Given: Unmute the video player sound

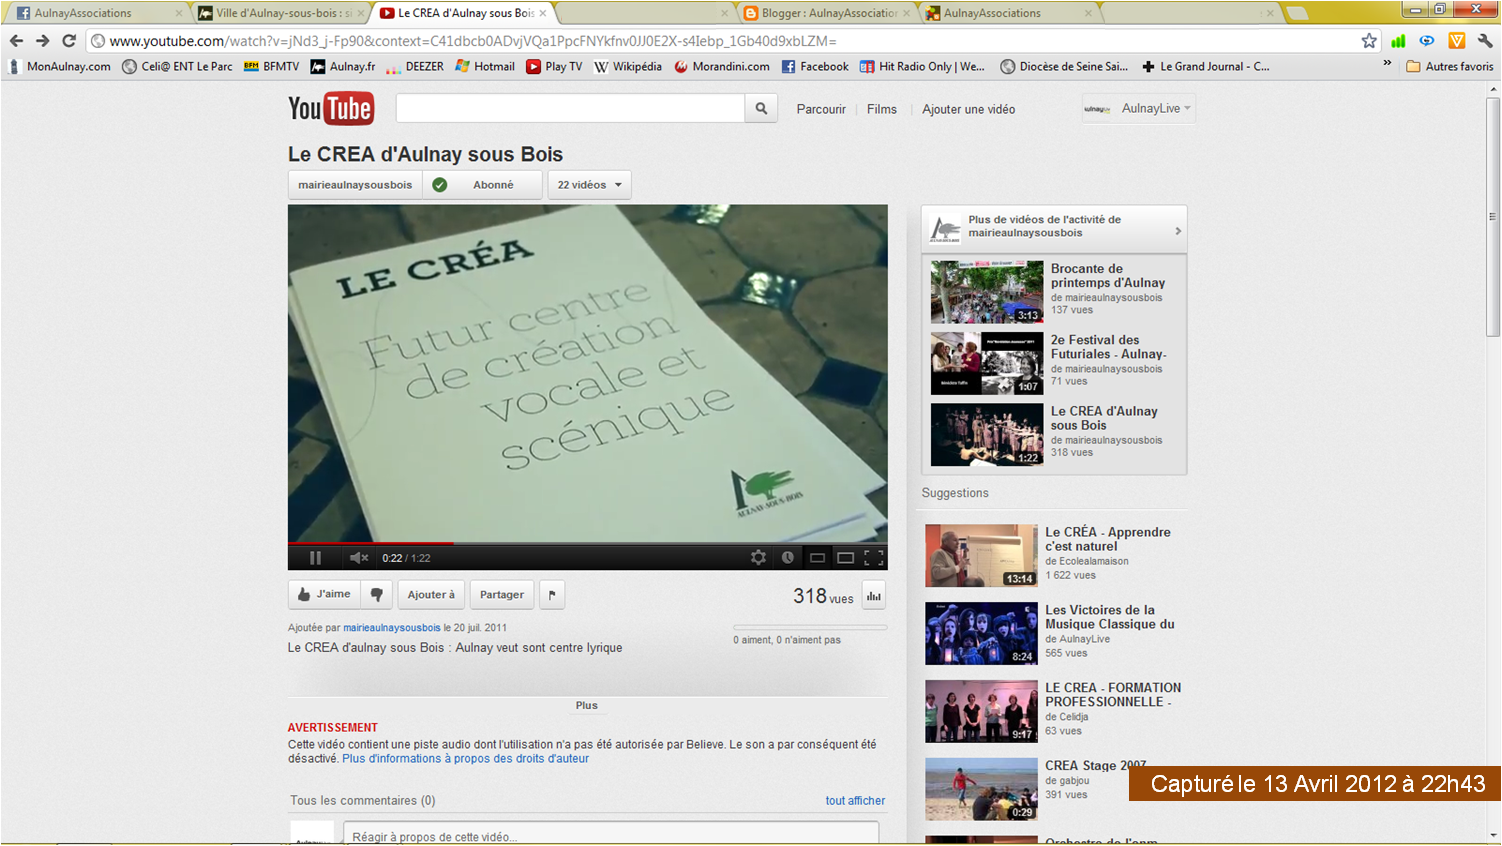Looking at the screenshot, I should [x=359, y=558].
